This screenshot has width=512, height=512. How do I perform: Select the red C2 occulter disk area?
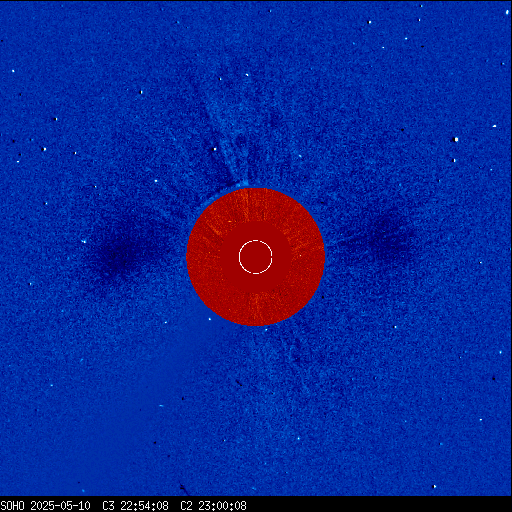click(x=256, y=257)
